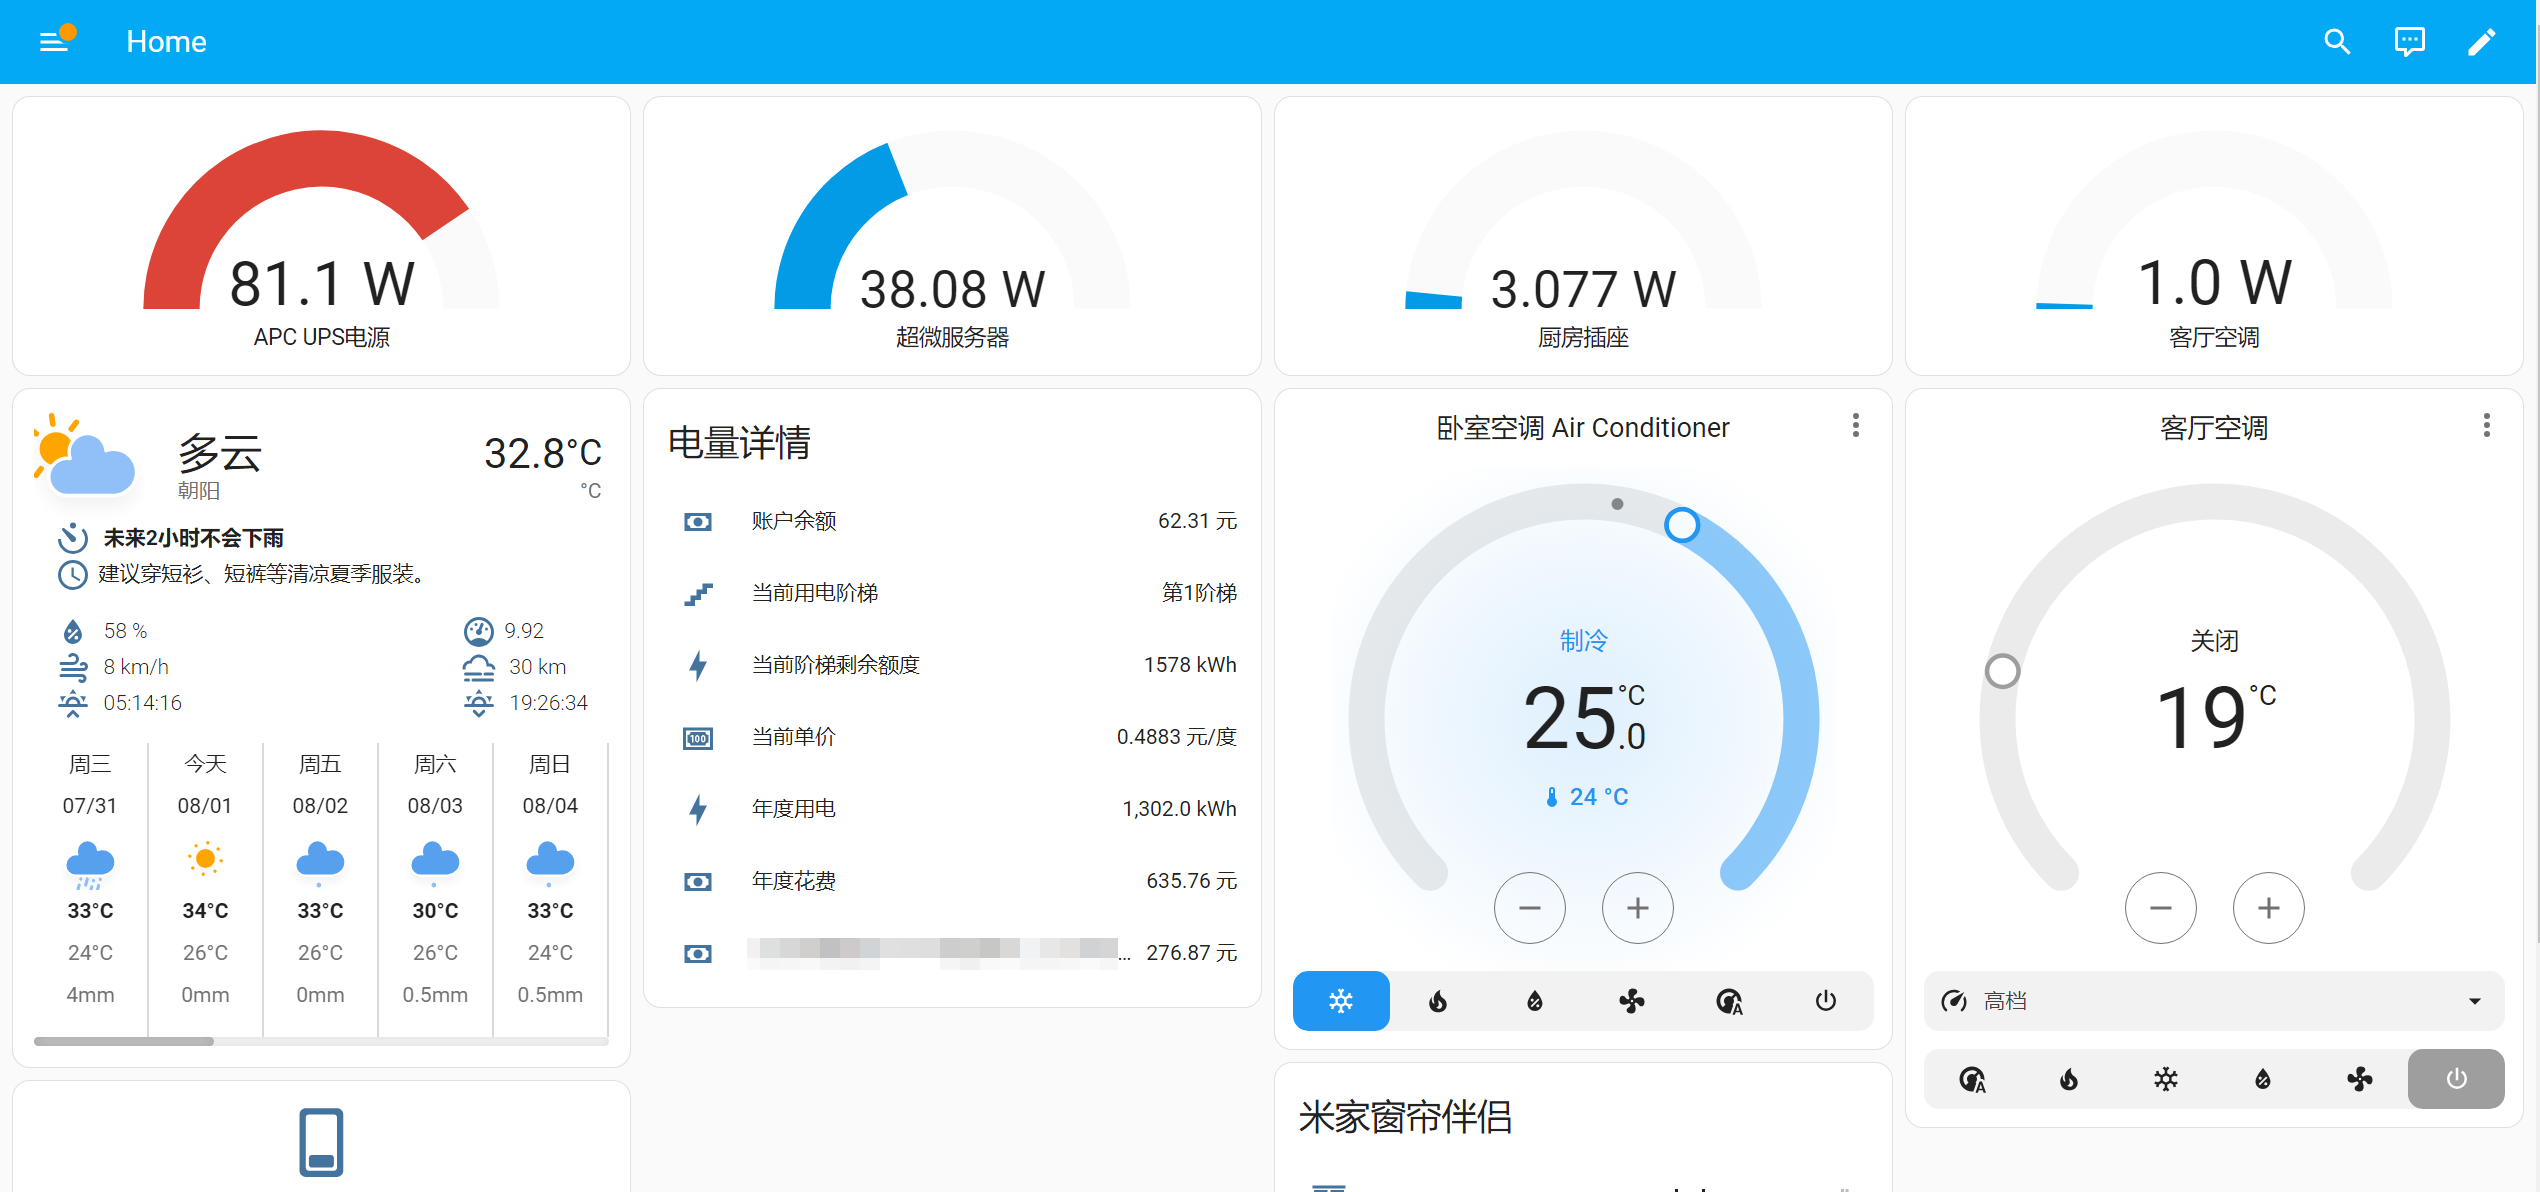Increase 客厅空调 target temperature
Image resolution: width=2540 pixels, height=1192 pixels.
tap(2268, 908)
